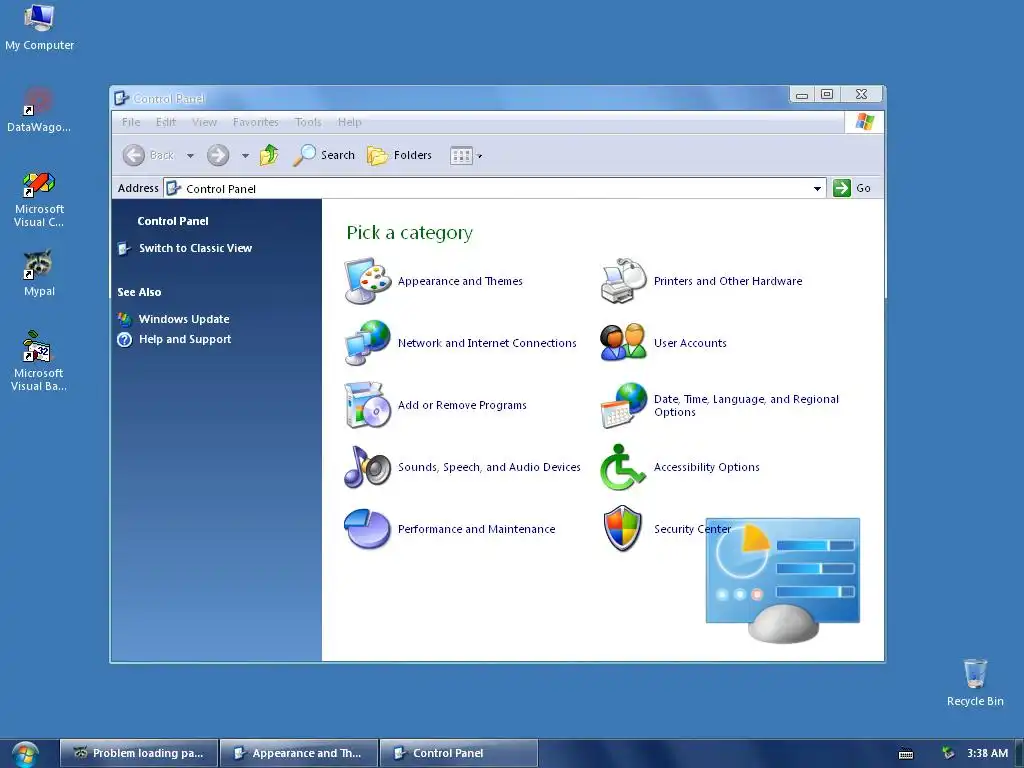The image size is (1024, 768).
Task: Click the Sounds, Speech, and Audio Devices icon
Action: point(368,467)
